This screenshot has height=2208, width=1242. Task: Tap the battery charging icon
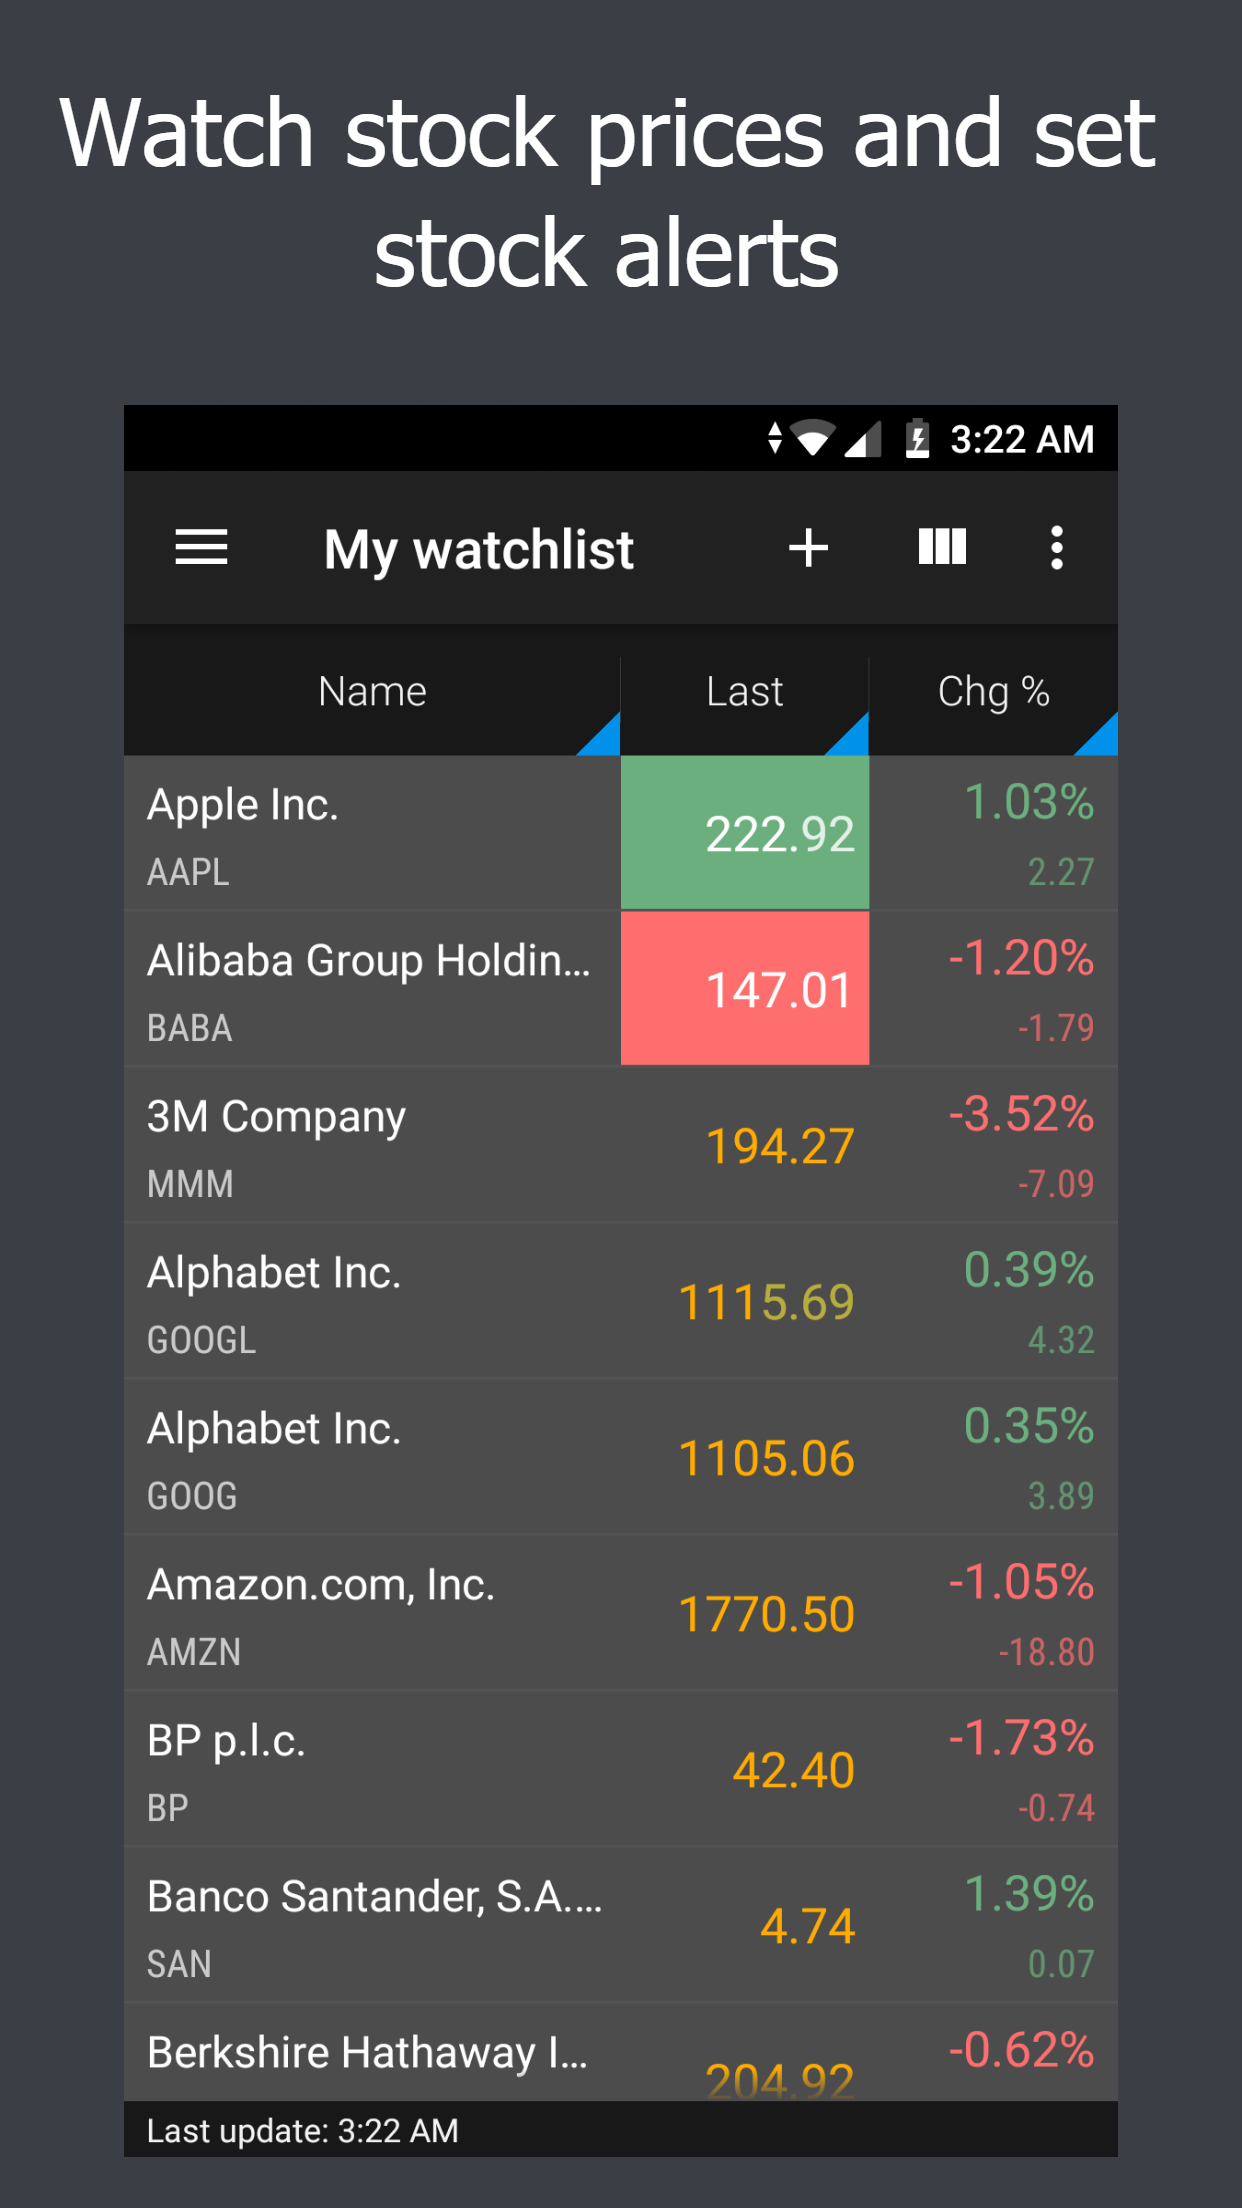917,438
